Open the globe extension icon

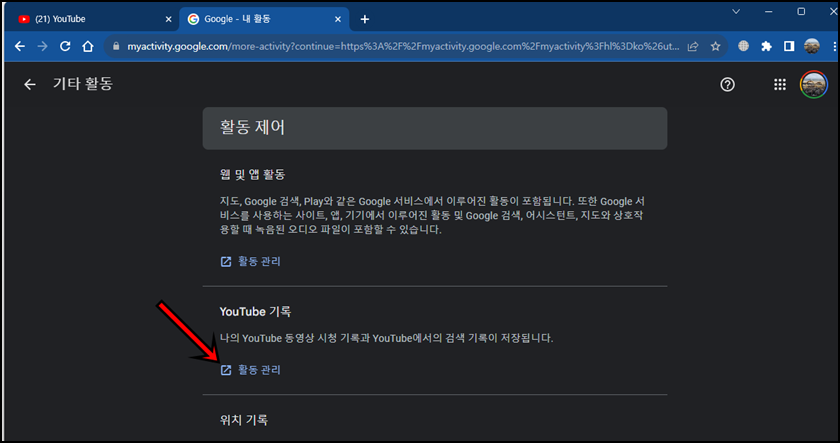743,47
